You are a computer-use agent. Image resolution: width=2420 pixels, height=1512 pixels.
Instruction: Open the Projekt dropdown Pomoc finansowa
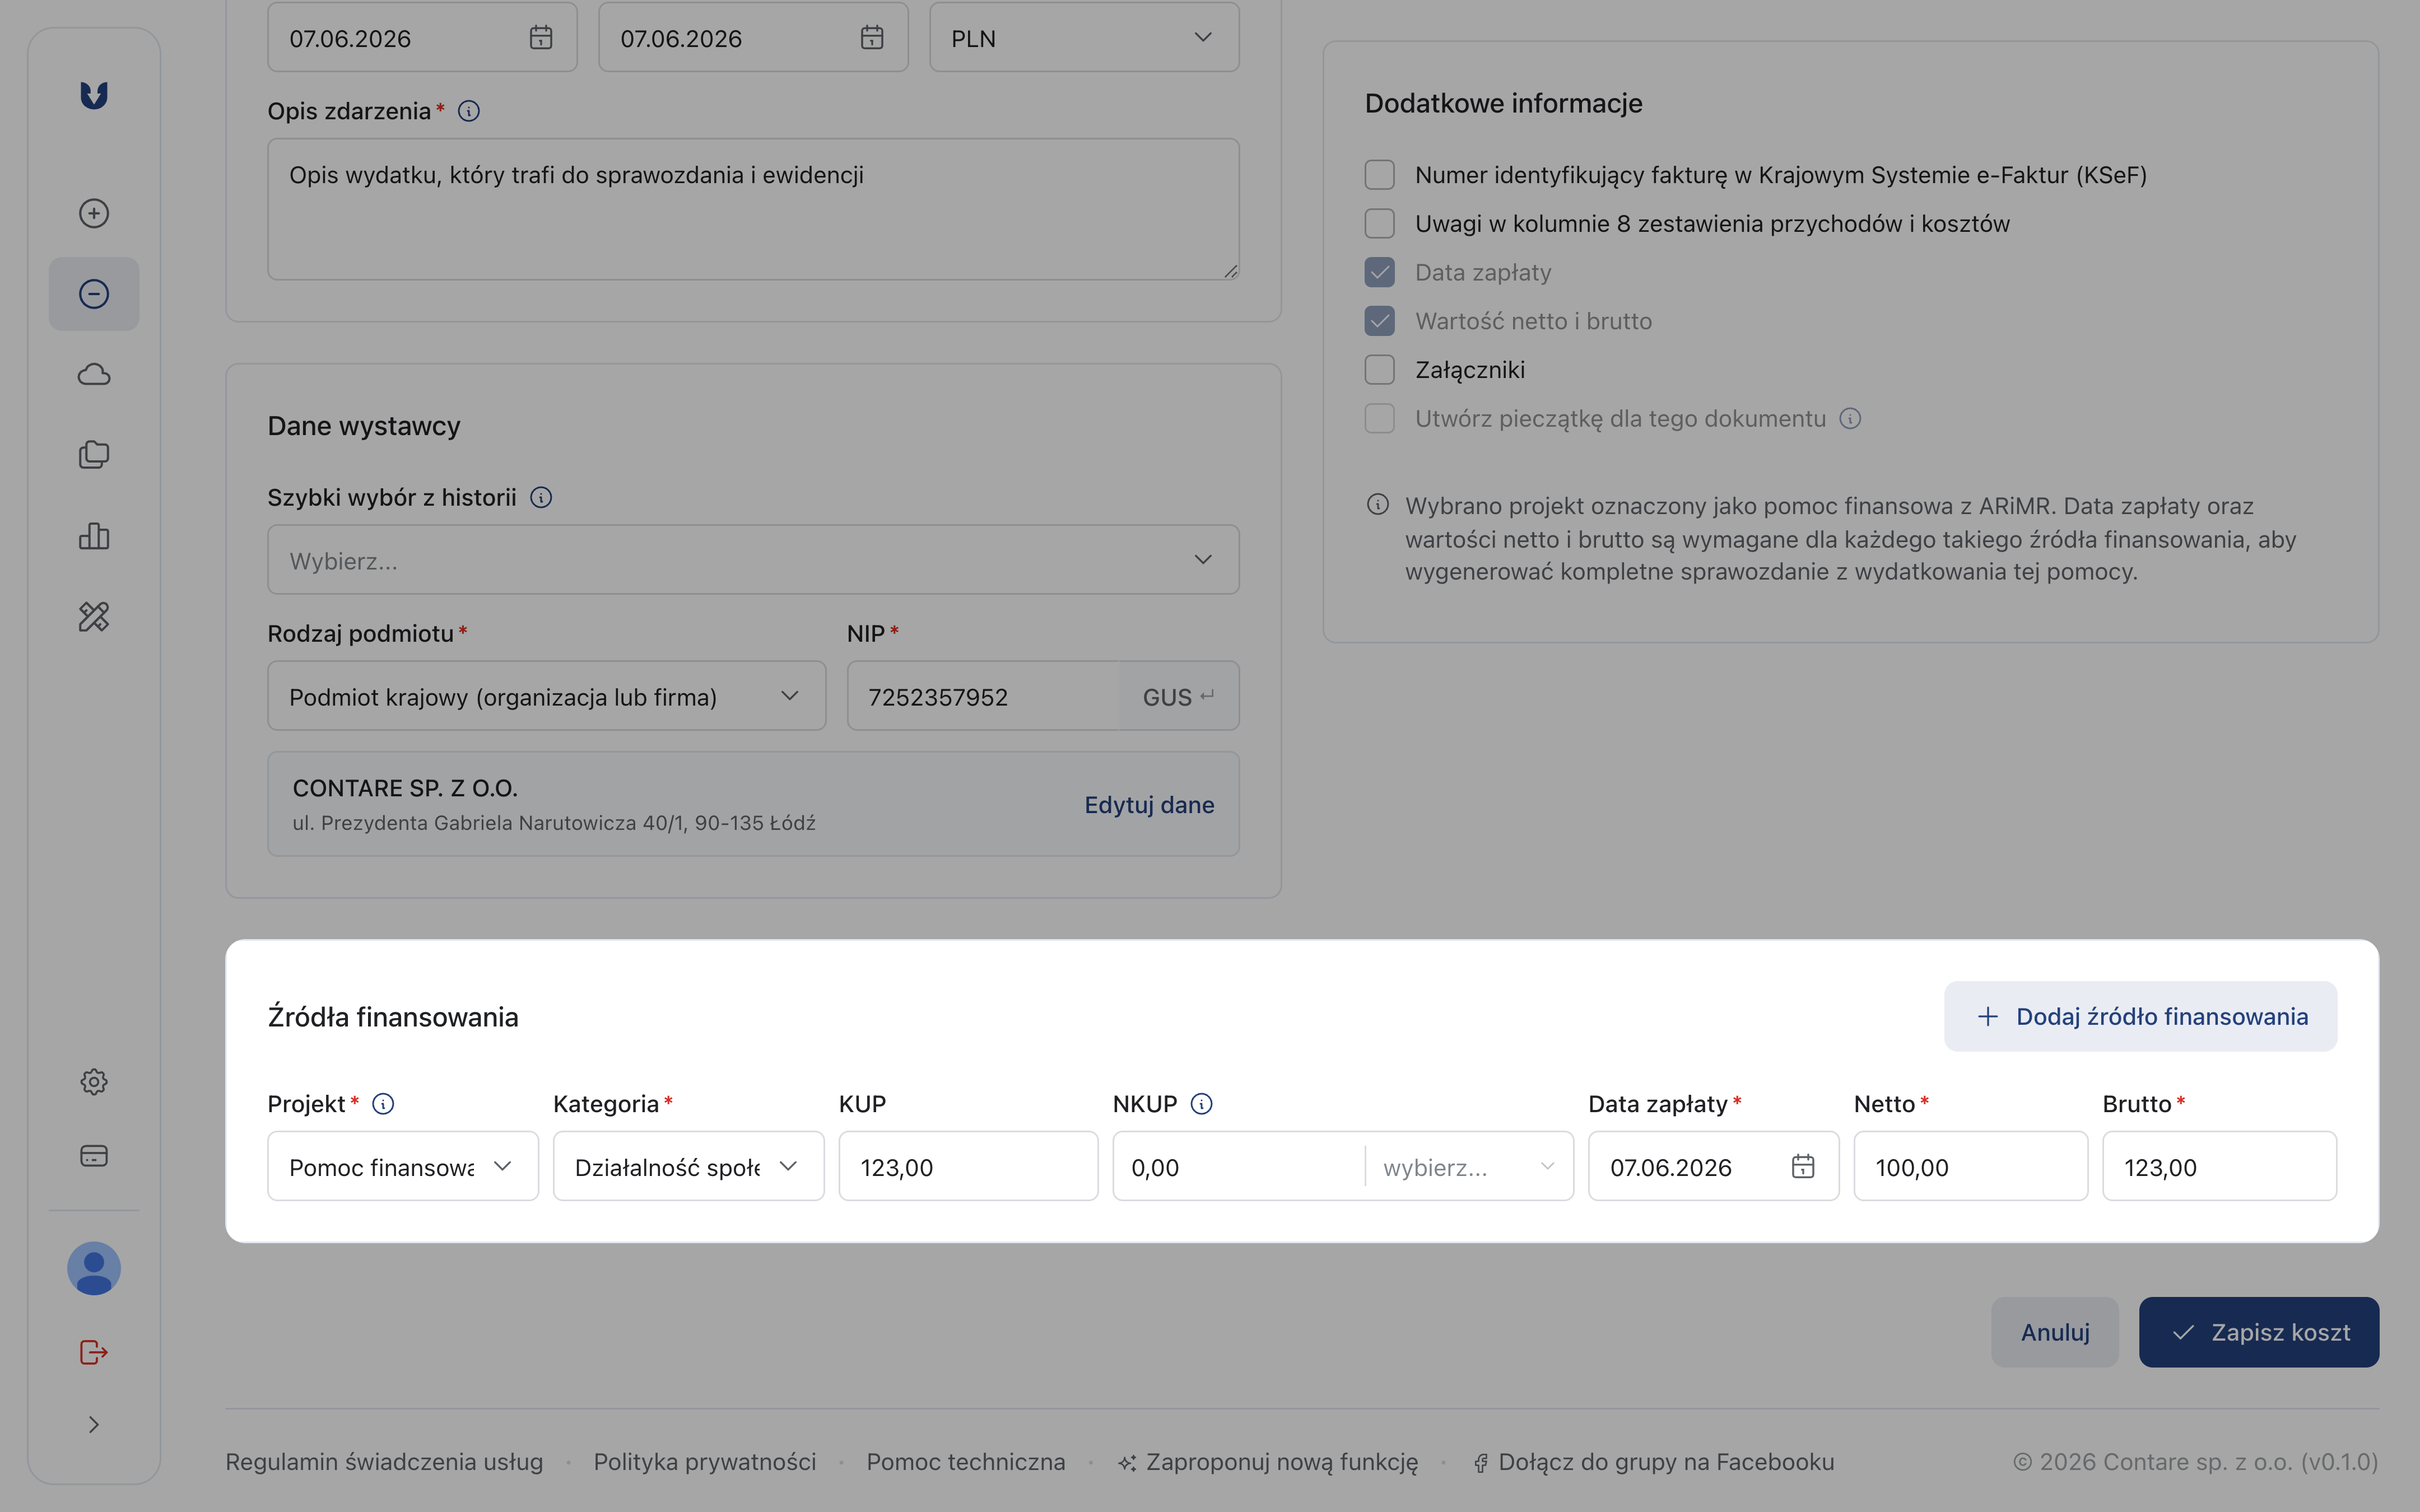coord(403,1166)
